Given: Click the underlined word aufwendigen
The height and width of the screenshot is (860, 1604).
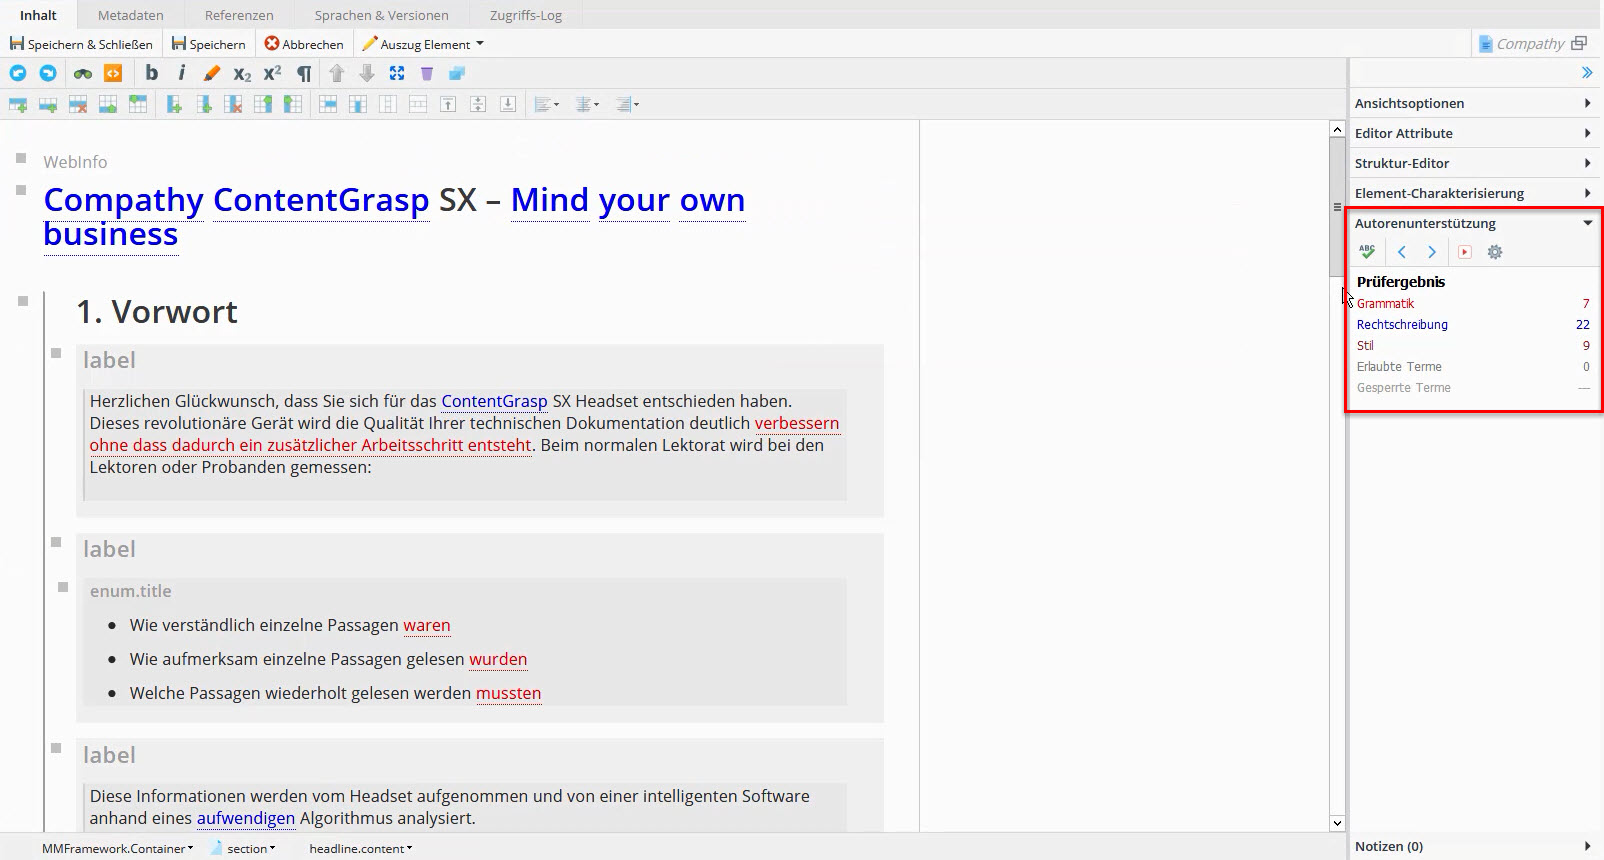Looking at the screenshot, I should click(x=246, y=818).
